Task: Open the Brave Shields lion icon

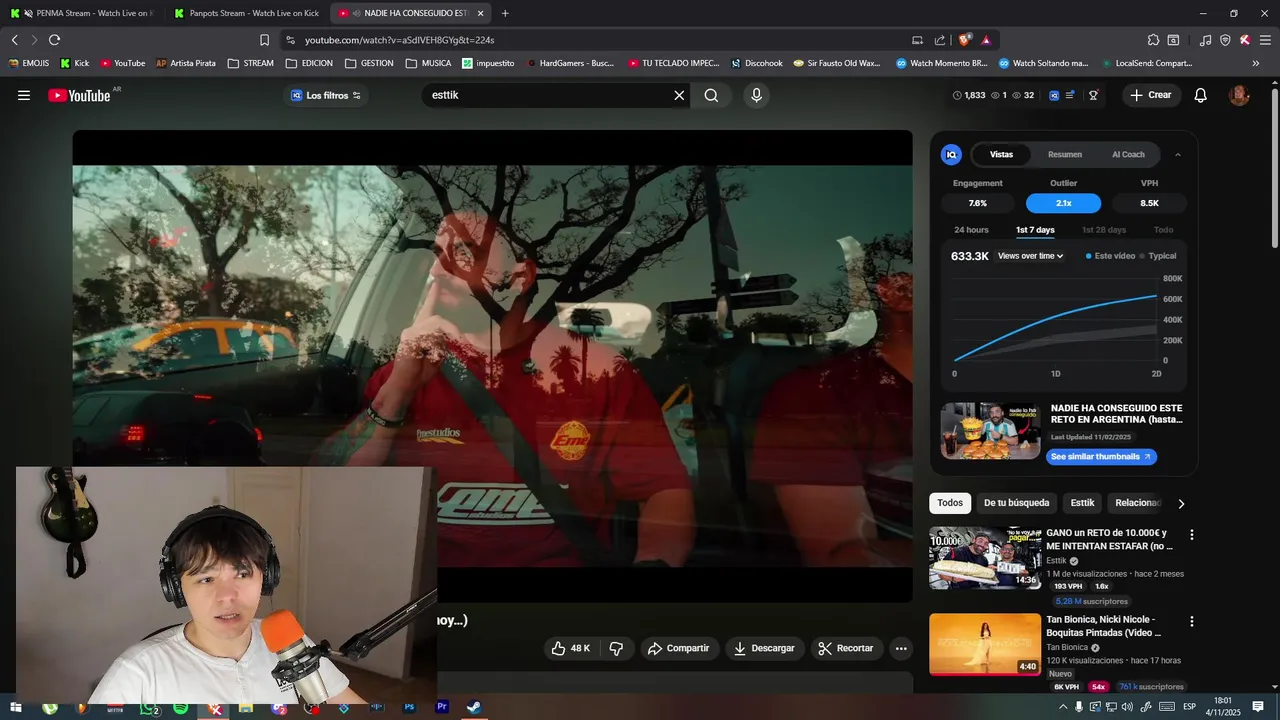Action: pyautogui.click(x=964, y=40)
